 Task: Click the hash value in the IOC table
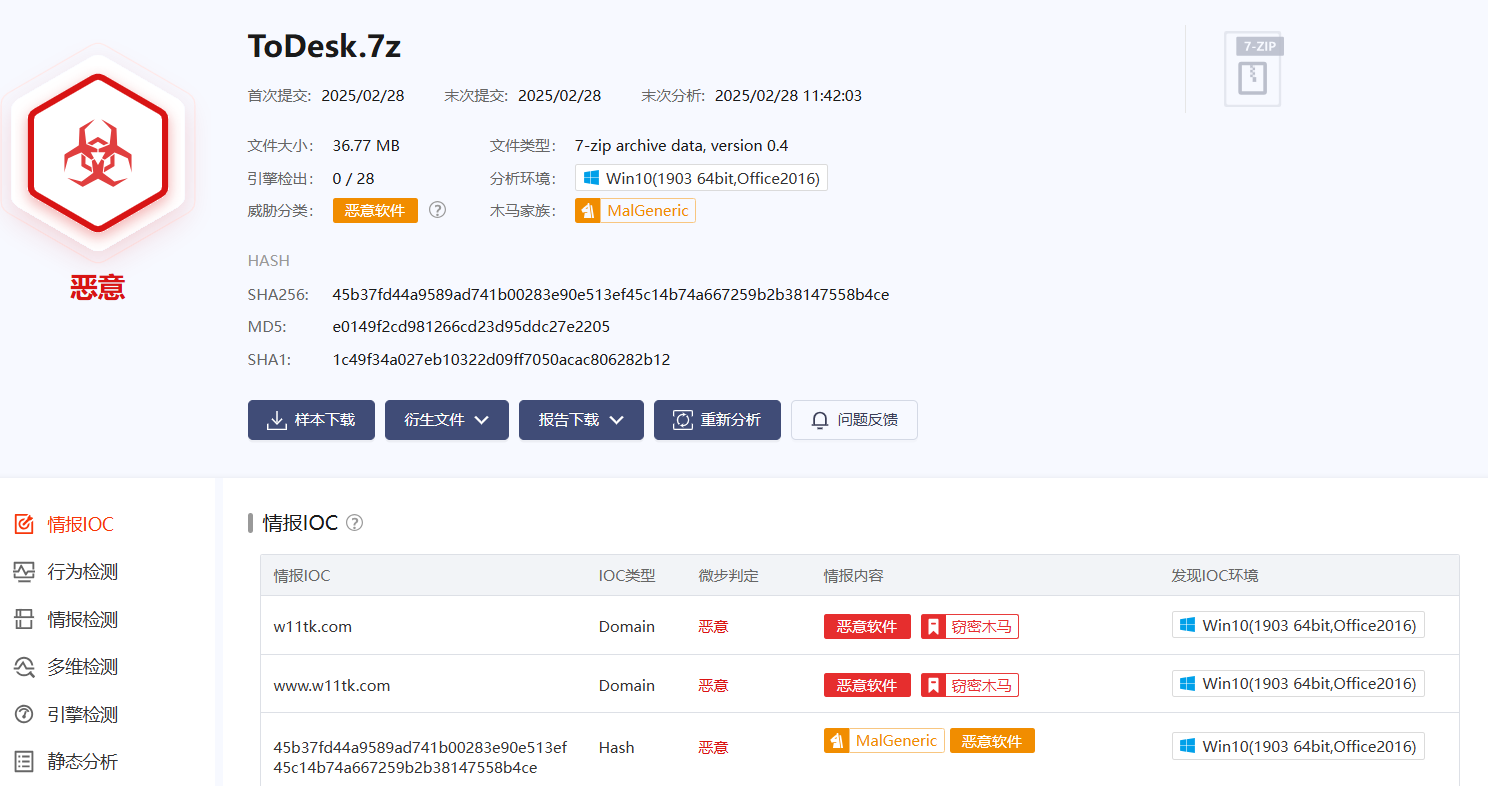coord(420,757)
